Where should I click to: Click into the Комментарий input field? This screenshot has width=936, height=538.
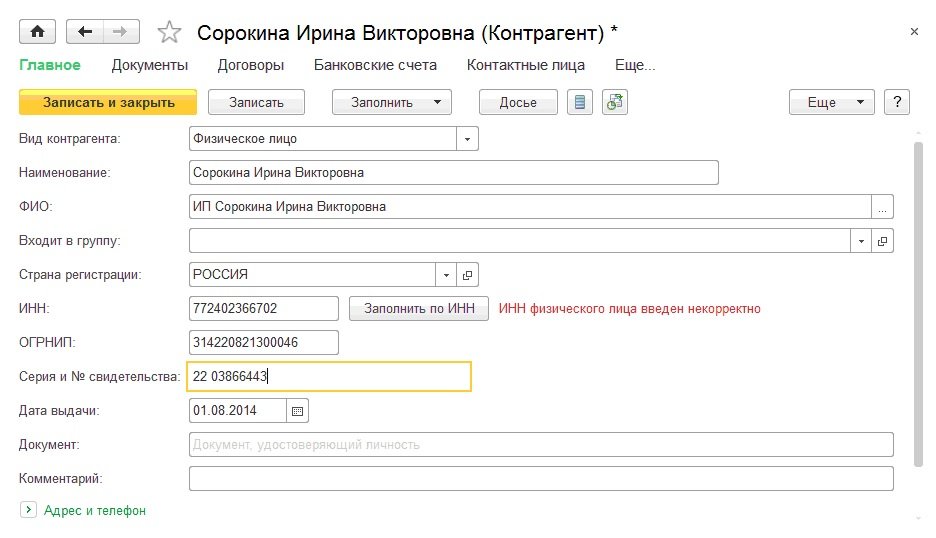point(540,479)
